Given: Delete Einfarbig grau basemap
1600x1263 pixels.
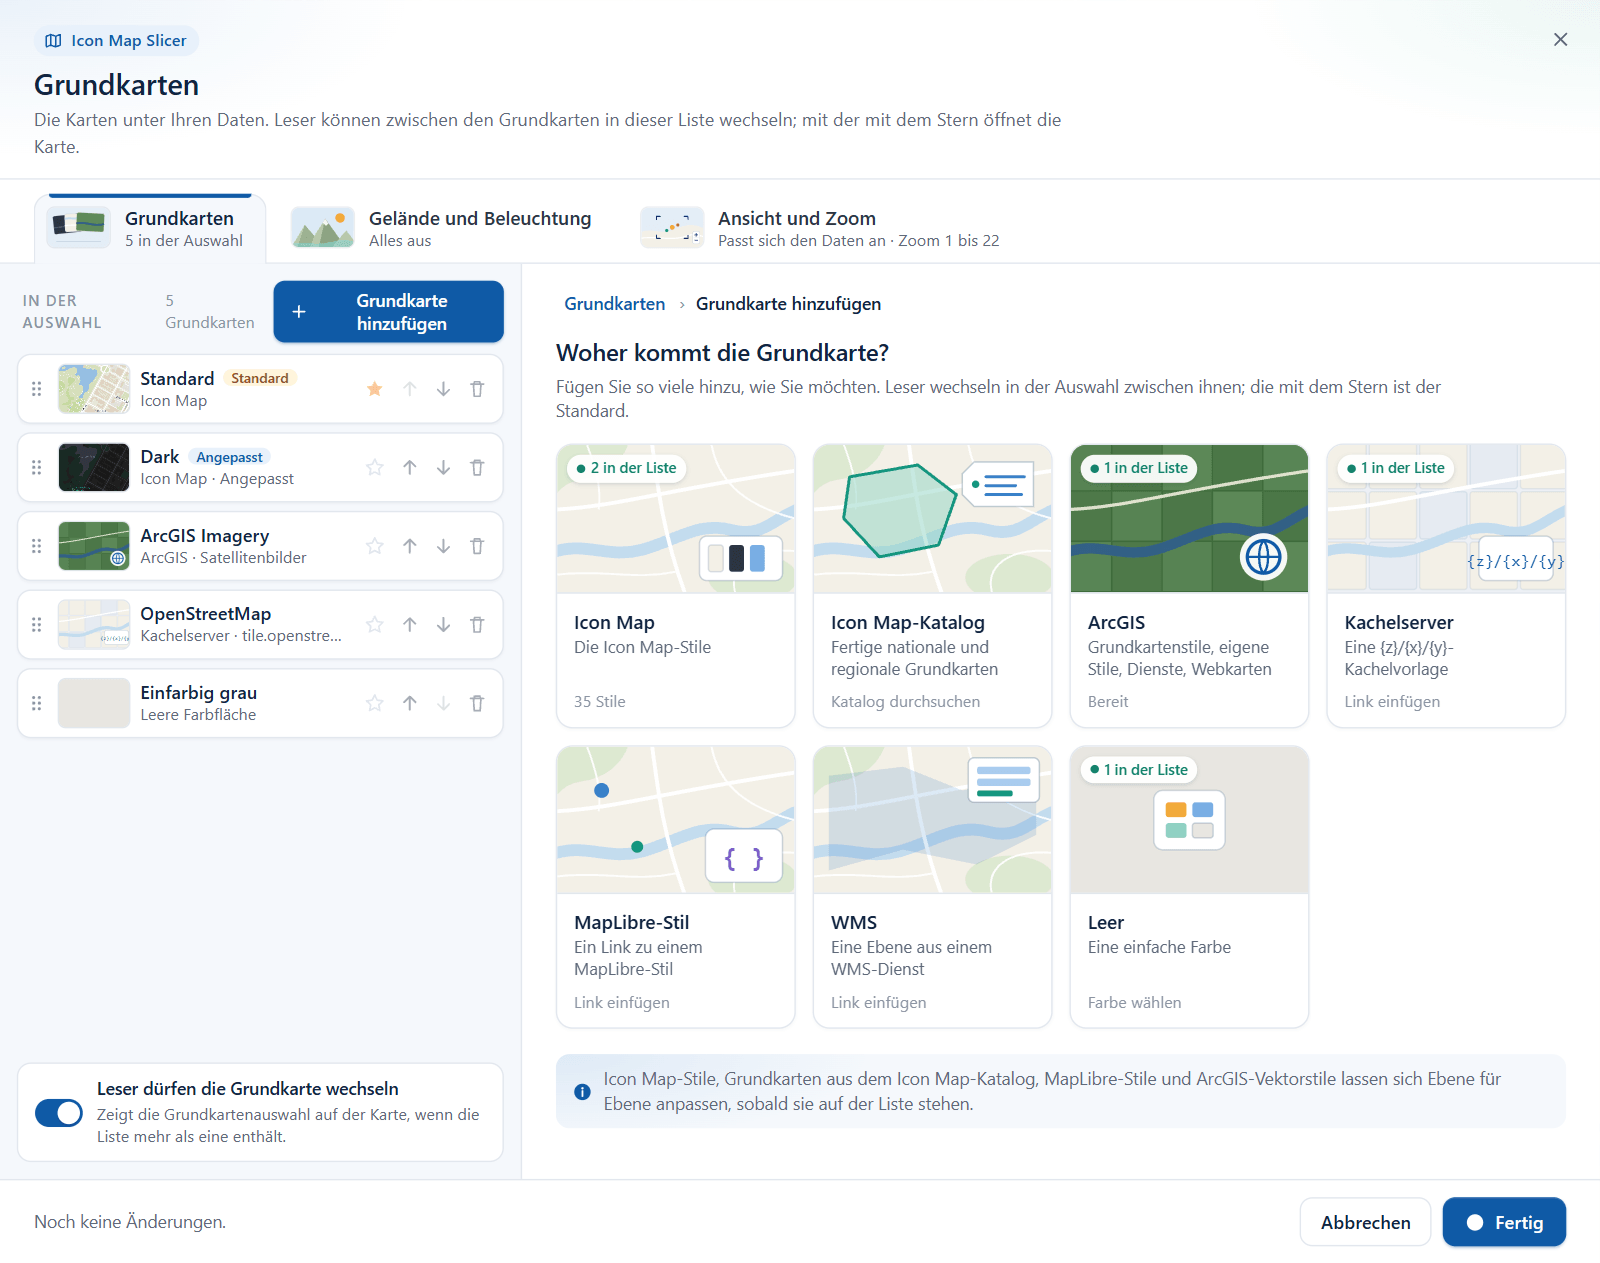Looking at the screenshot, I should pos(477,703).
